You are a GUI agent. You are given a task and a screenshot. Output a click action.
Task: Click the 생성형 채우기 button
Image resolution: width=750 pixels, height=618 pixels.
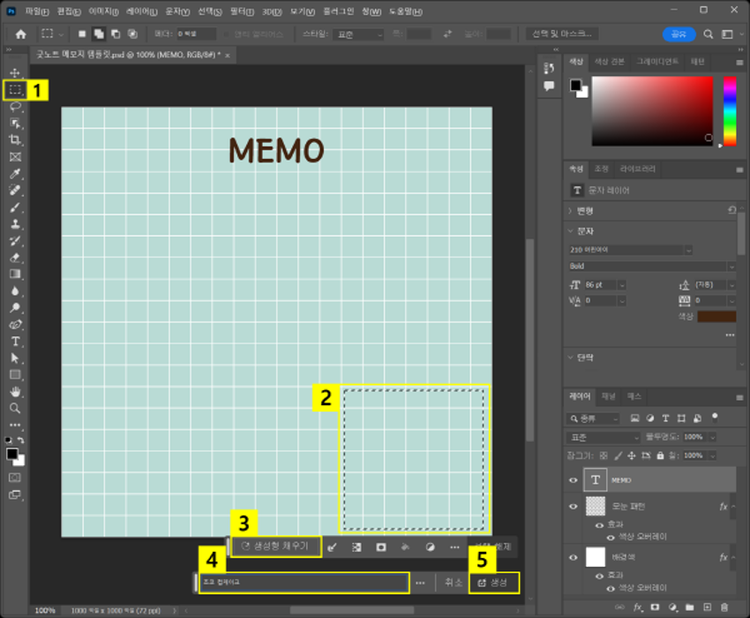pyautogui.click(x=277, y=547)
